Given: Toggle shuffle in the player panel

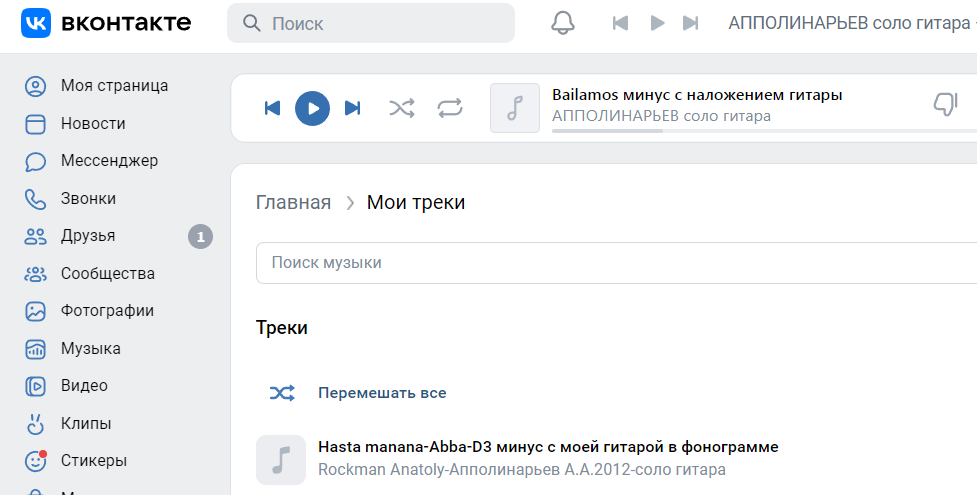Looking at the screenshot, I should point(401,108).
